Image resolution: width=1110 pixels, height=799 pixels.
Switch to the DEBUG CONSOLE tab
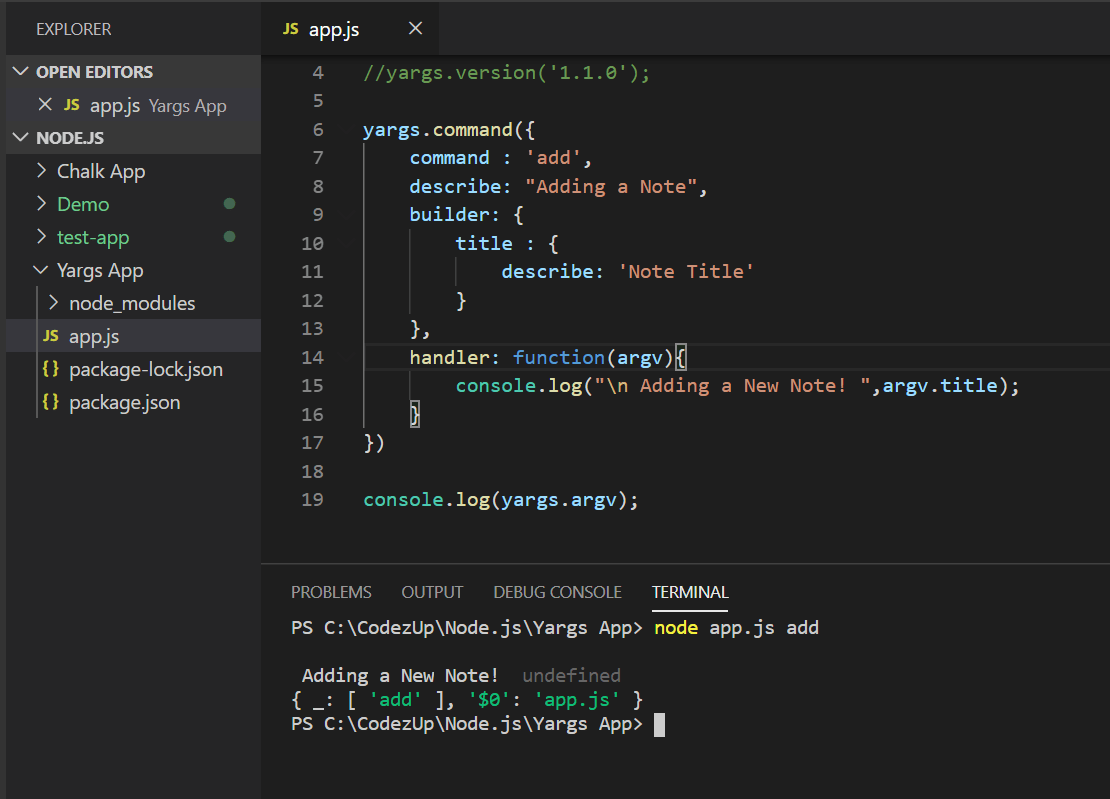557,592
